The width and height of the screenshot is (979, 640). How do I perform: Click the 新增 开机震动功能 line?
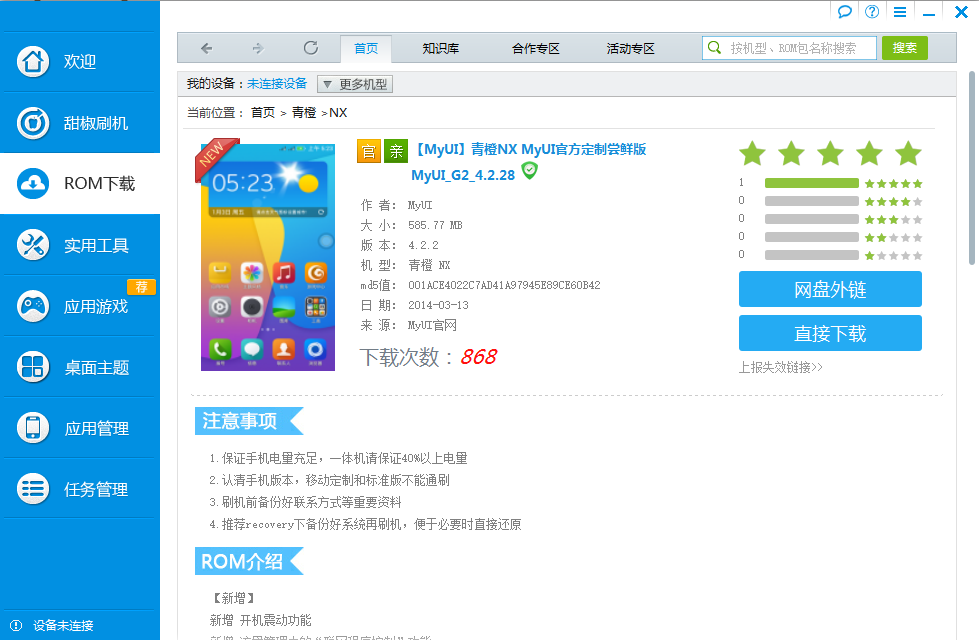[260, 620]
